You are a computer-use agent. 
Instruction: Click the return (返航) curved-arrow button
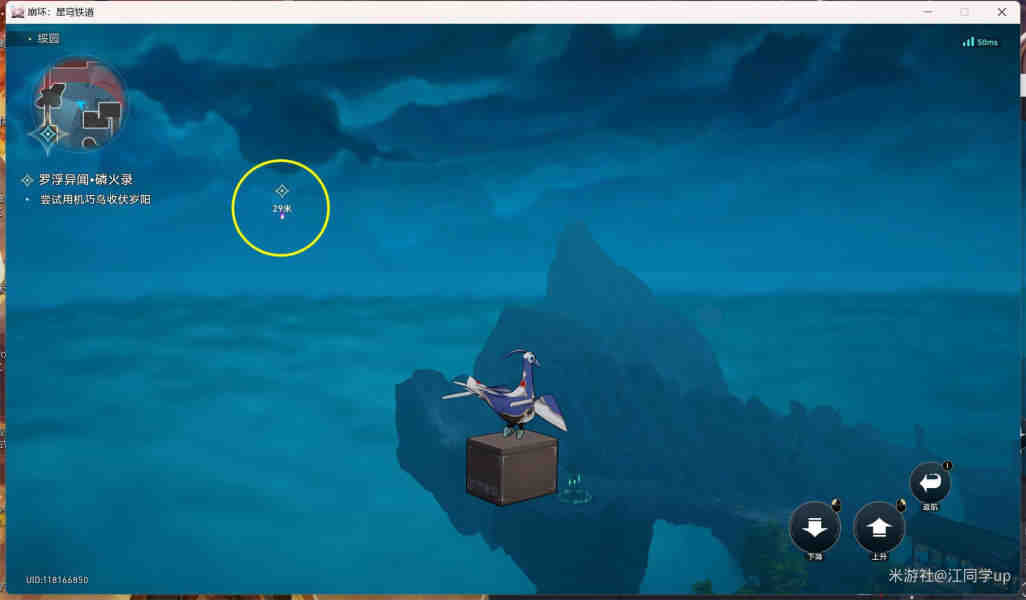[930, 483]
